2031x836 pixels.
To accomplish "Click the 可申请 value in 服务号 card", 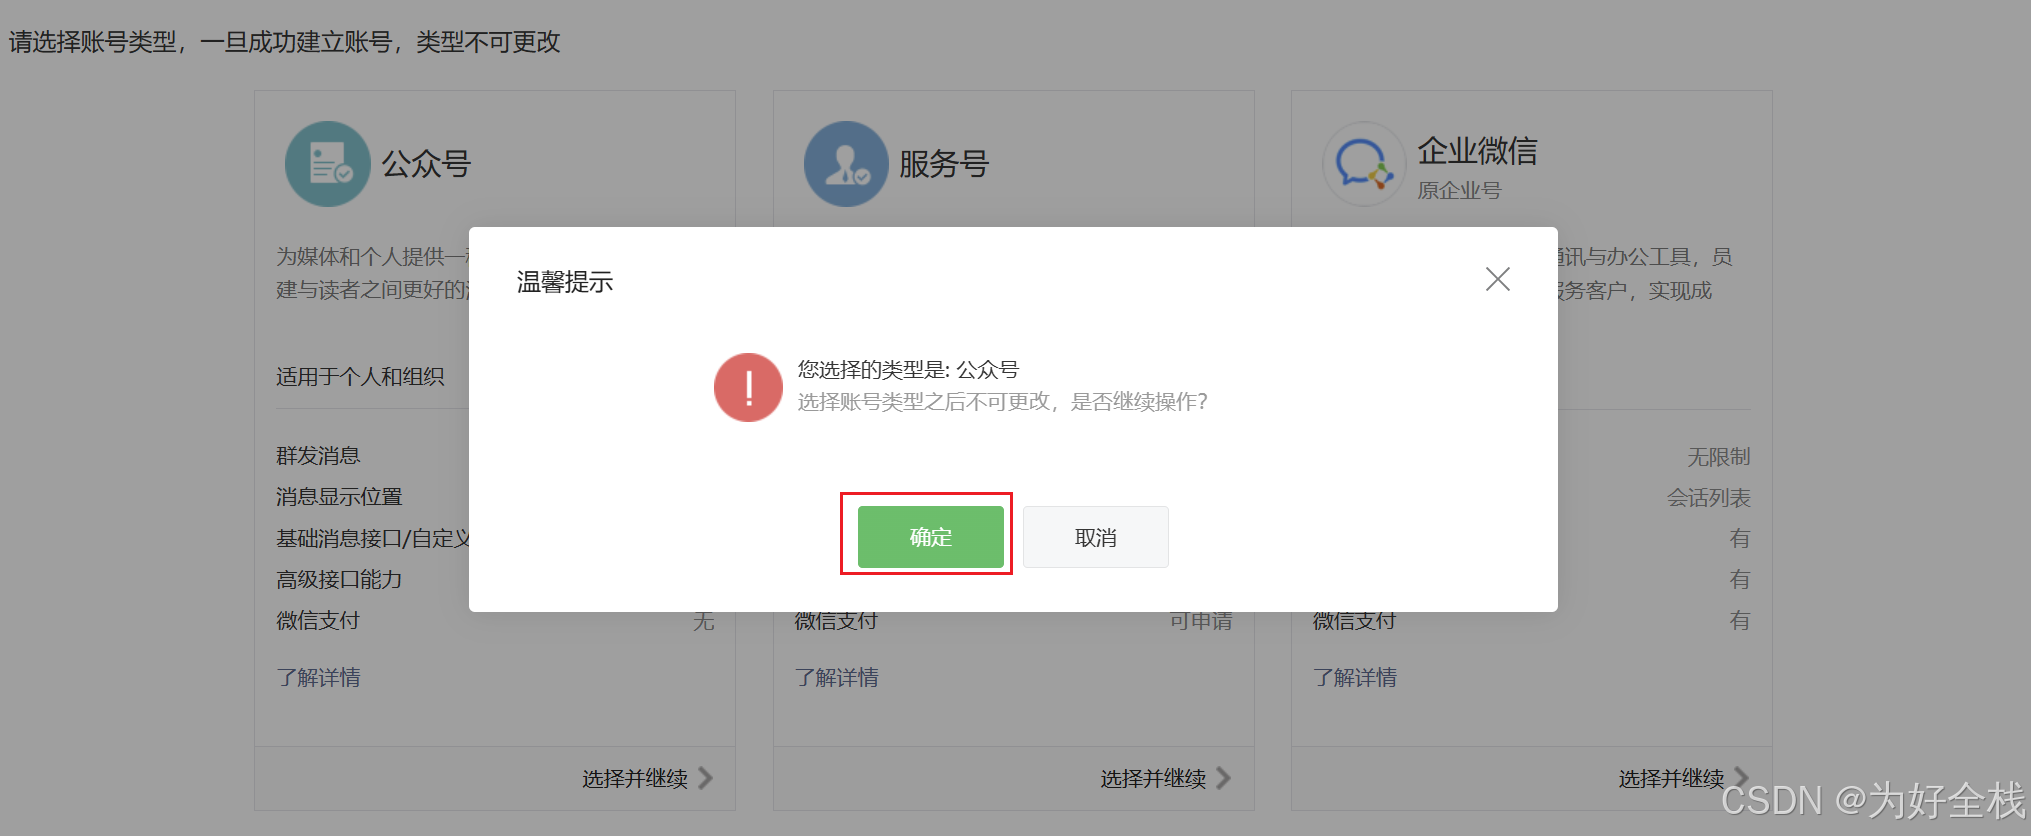I will (1201, 621).
